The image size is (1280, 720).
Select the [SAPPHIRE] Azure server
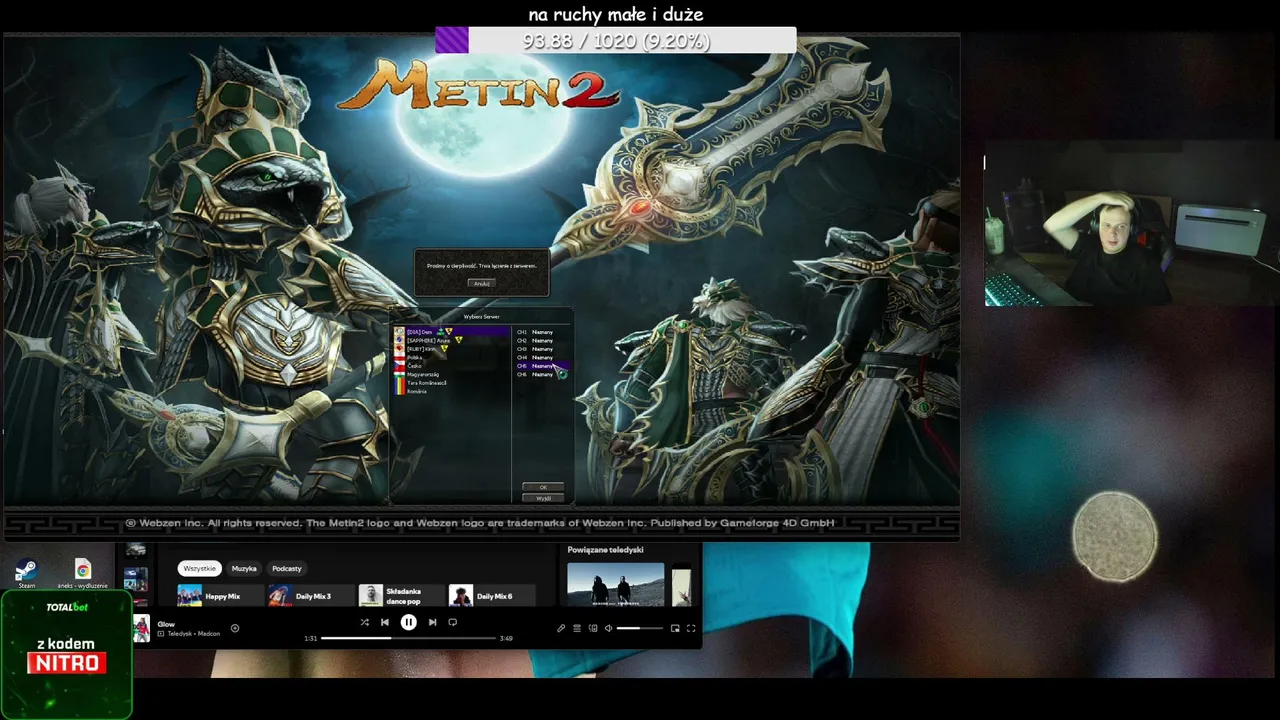click(451, 340)
